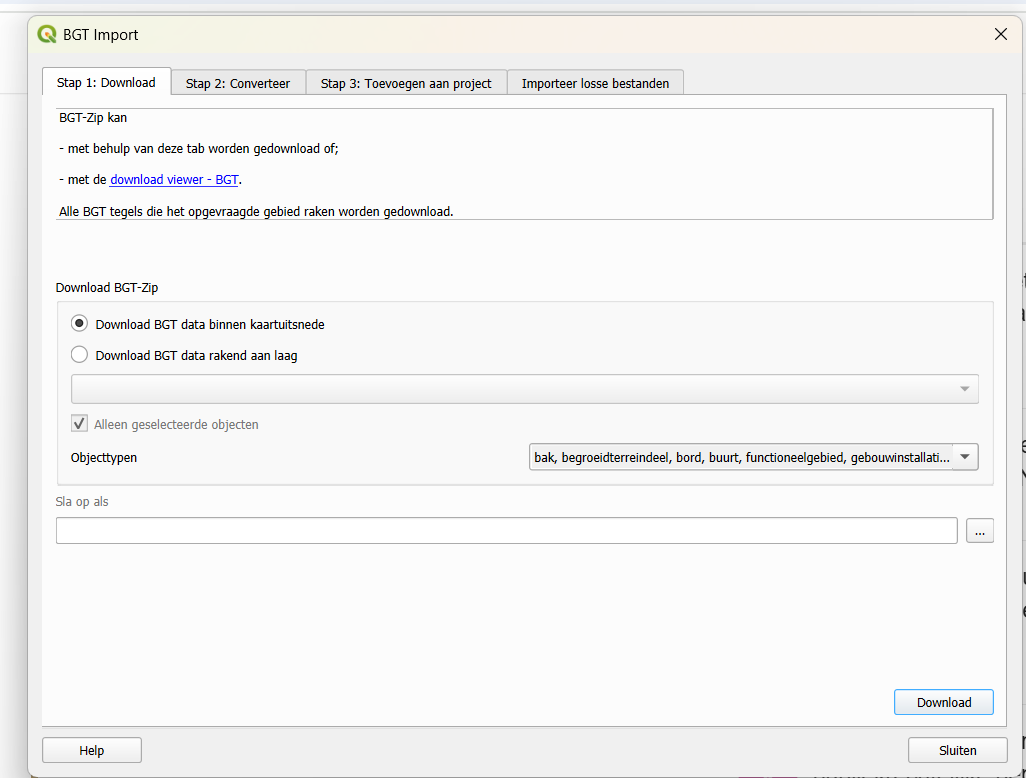The image size is (1026, 778).
Task: Open the browse '...' button for save path
Action: click(x=980, y=531)
